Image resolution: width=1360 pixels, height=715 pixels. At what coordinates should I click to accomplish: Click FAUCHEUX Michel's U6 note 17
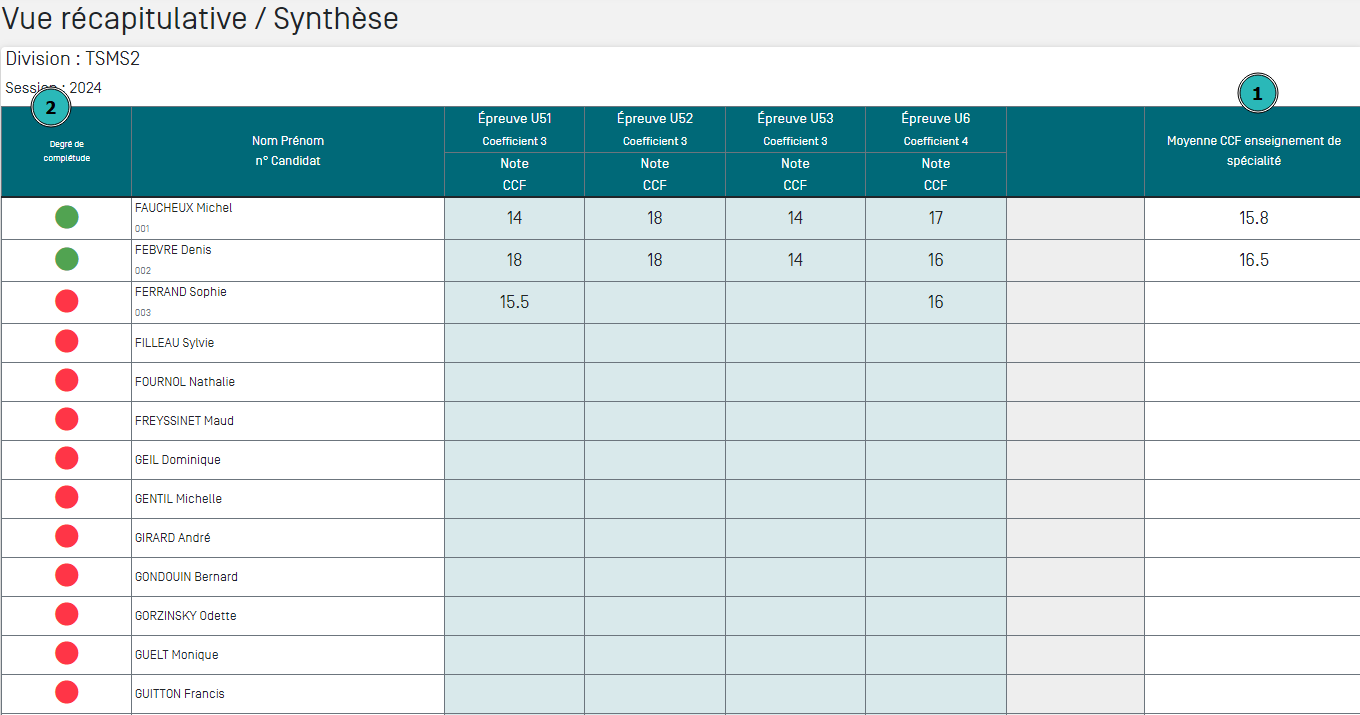point(935,218)
